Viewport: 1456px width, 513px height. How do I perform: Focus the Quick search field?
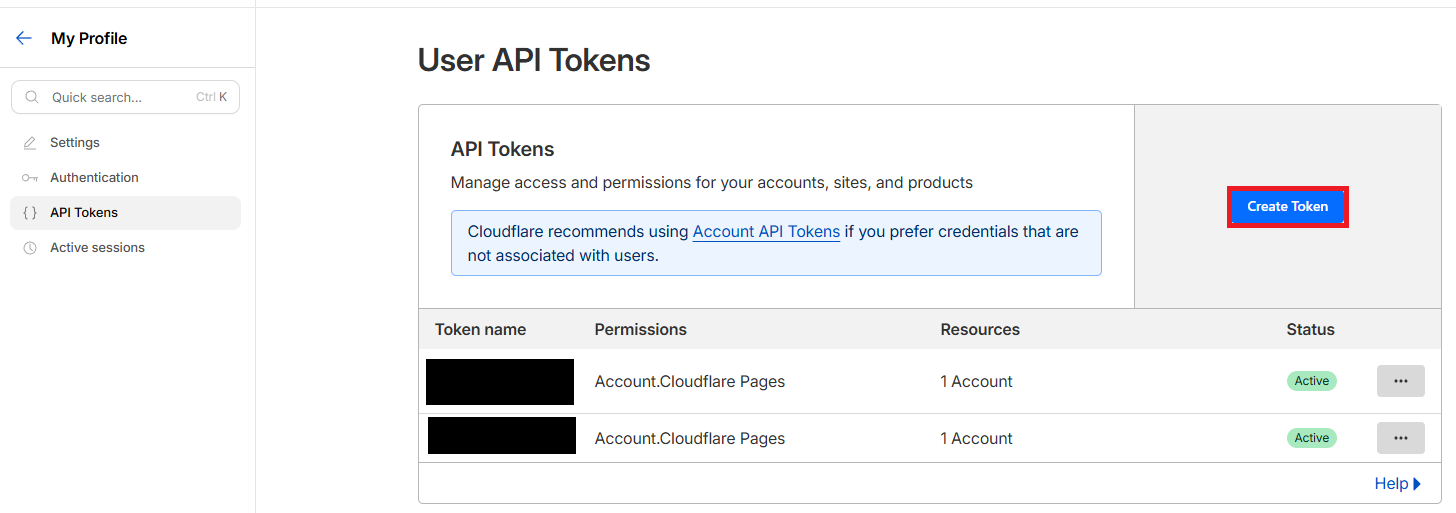tap(120, 97)
